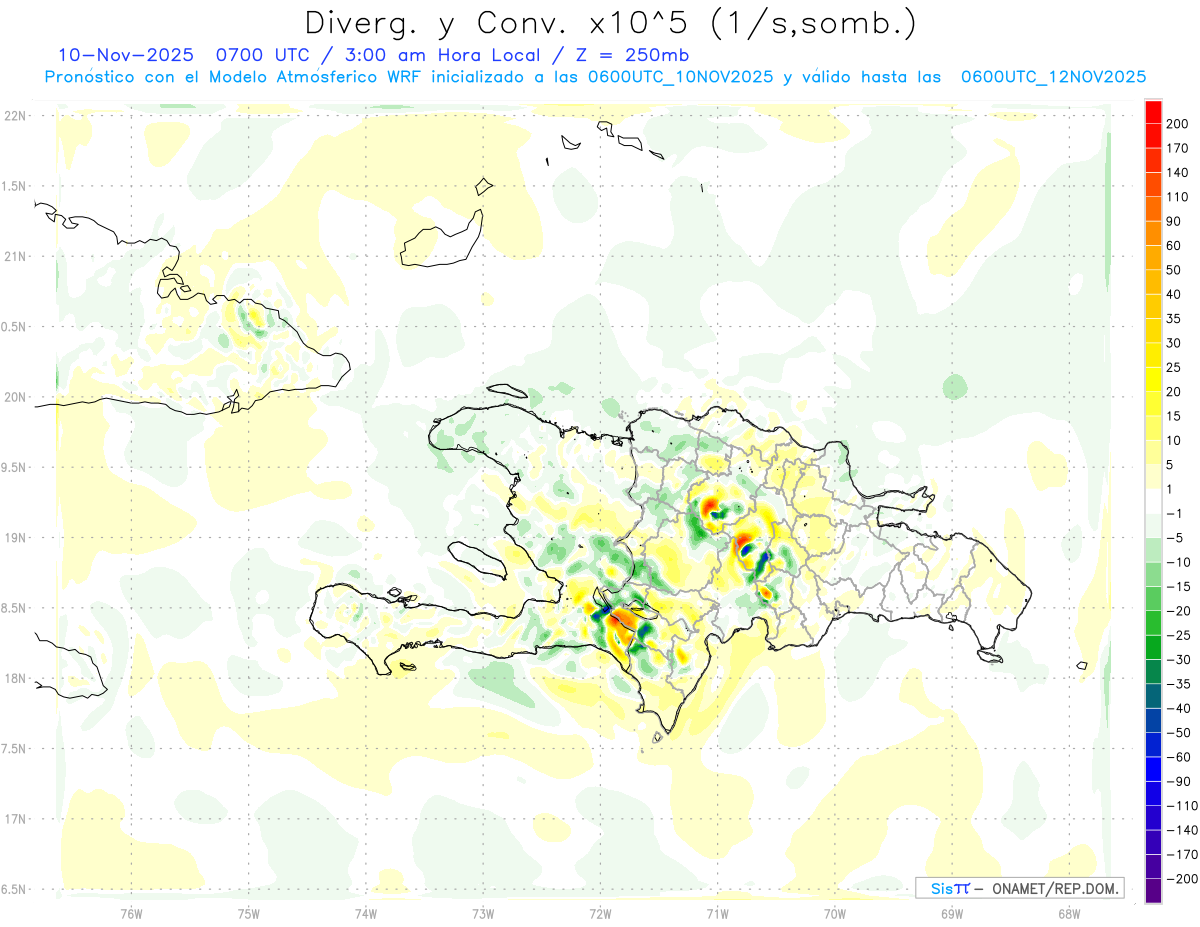Click the positive '15' color bar value
Screen dimensions: 1200x927
pyautogui.click(x=1175, y=416)
